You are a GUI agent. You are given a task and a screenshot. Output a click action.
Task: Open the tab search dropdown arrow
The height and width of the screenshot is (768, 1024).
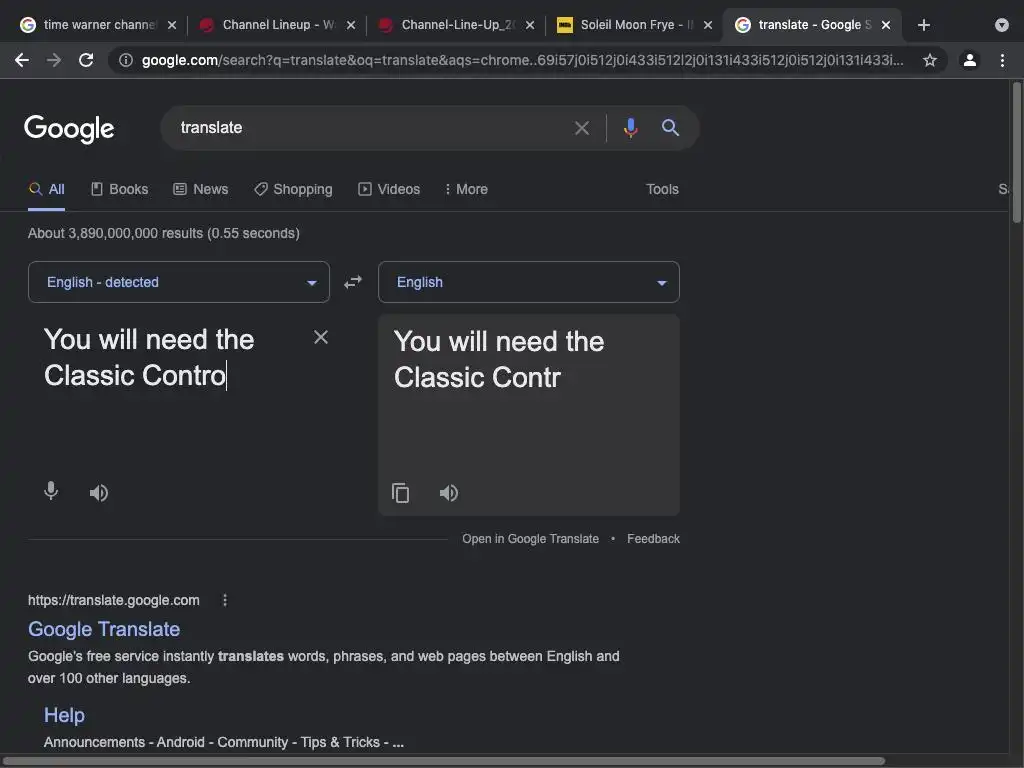pyautogui.click(x=1002, y=25)
